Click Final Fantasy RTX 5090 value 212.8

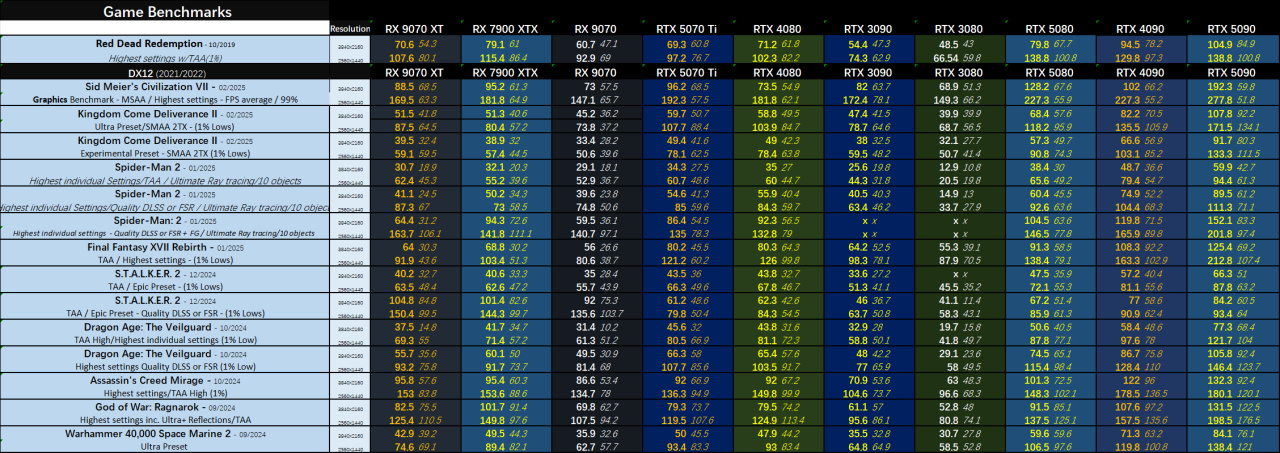coord(1219,261)
